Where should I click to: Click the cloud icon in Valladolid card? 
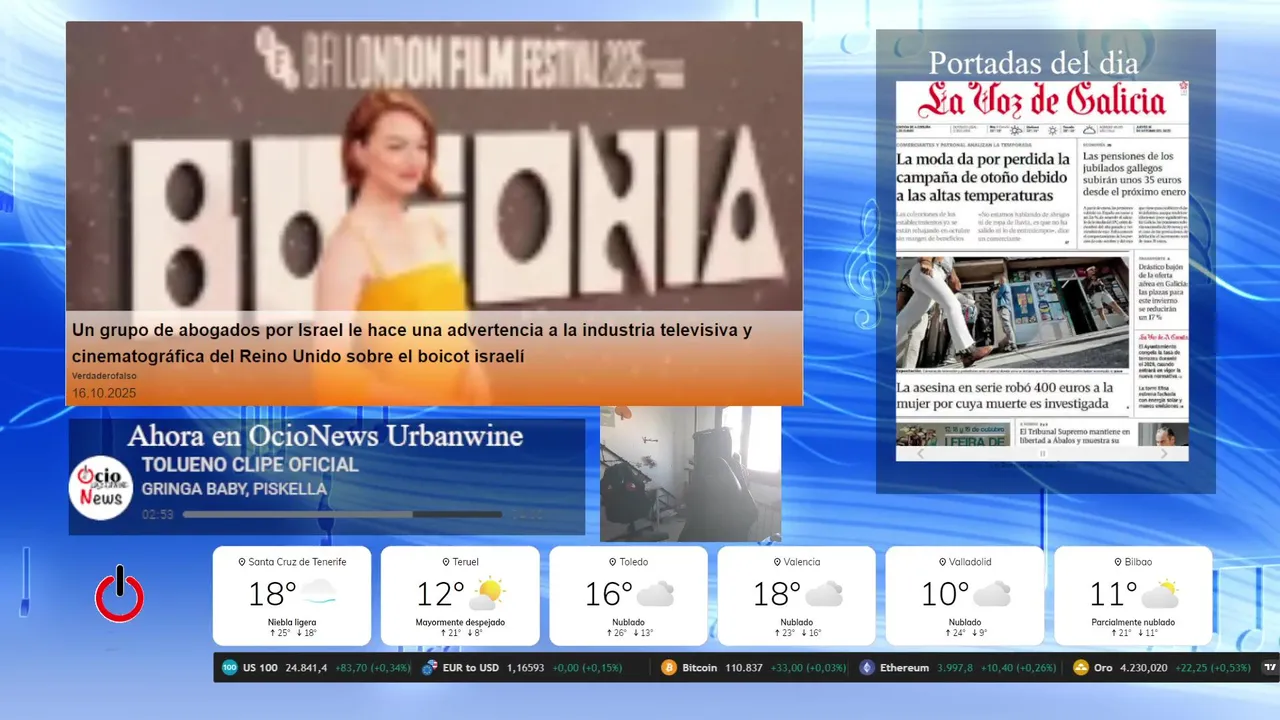tap(992, 594)
